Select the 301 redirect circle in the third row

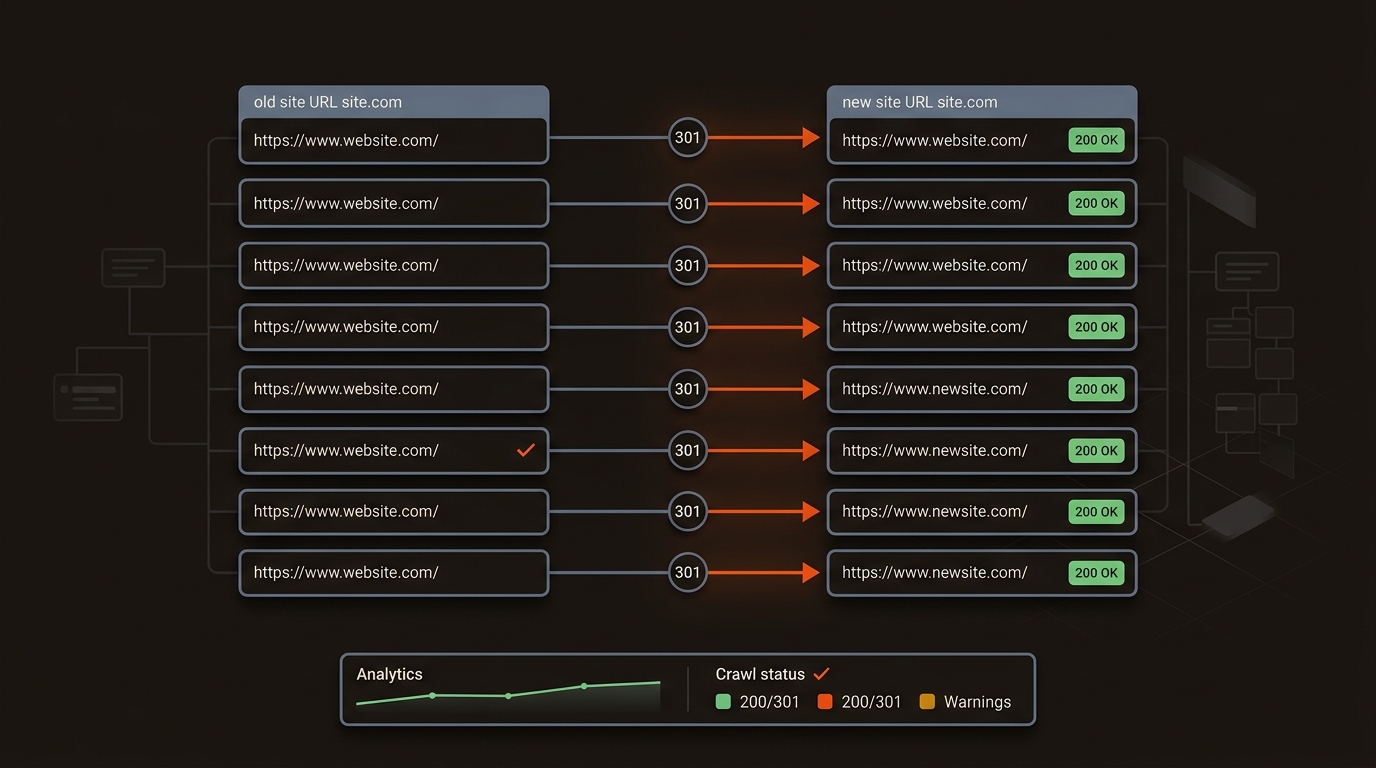[688, 266]
